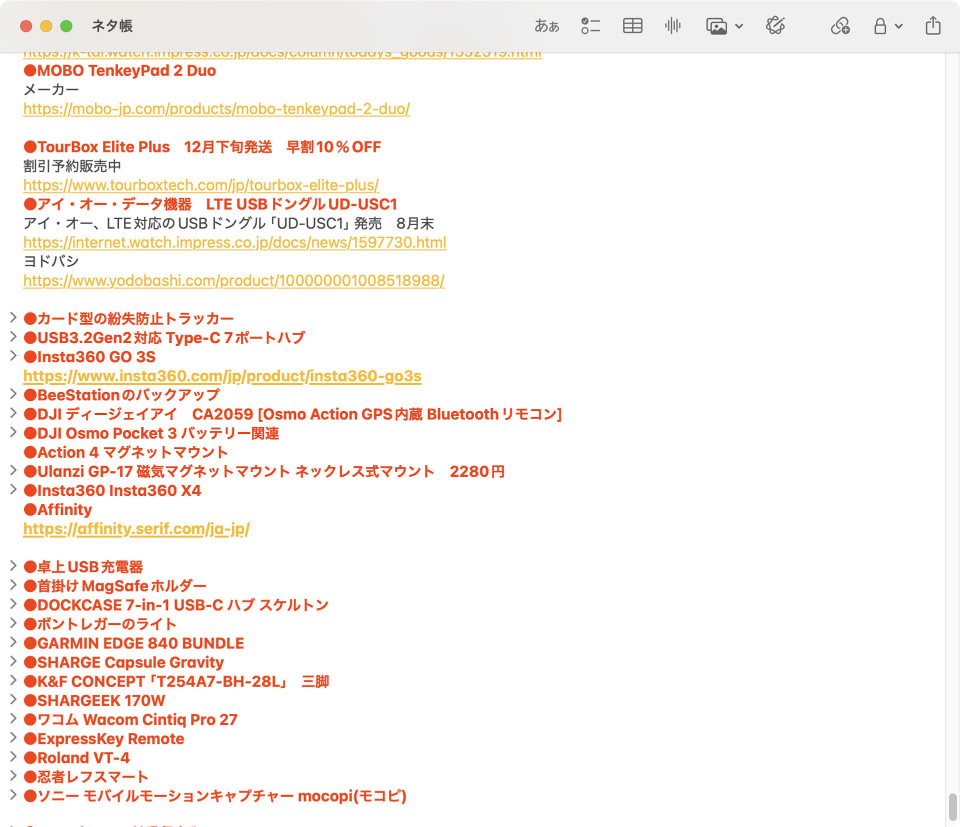The image size is (960, 827).
Task: Click the アイ・オー・データ機器 LTE USBドングル heading
Action: click(210, 204)
